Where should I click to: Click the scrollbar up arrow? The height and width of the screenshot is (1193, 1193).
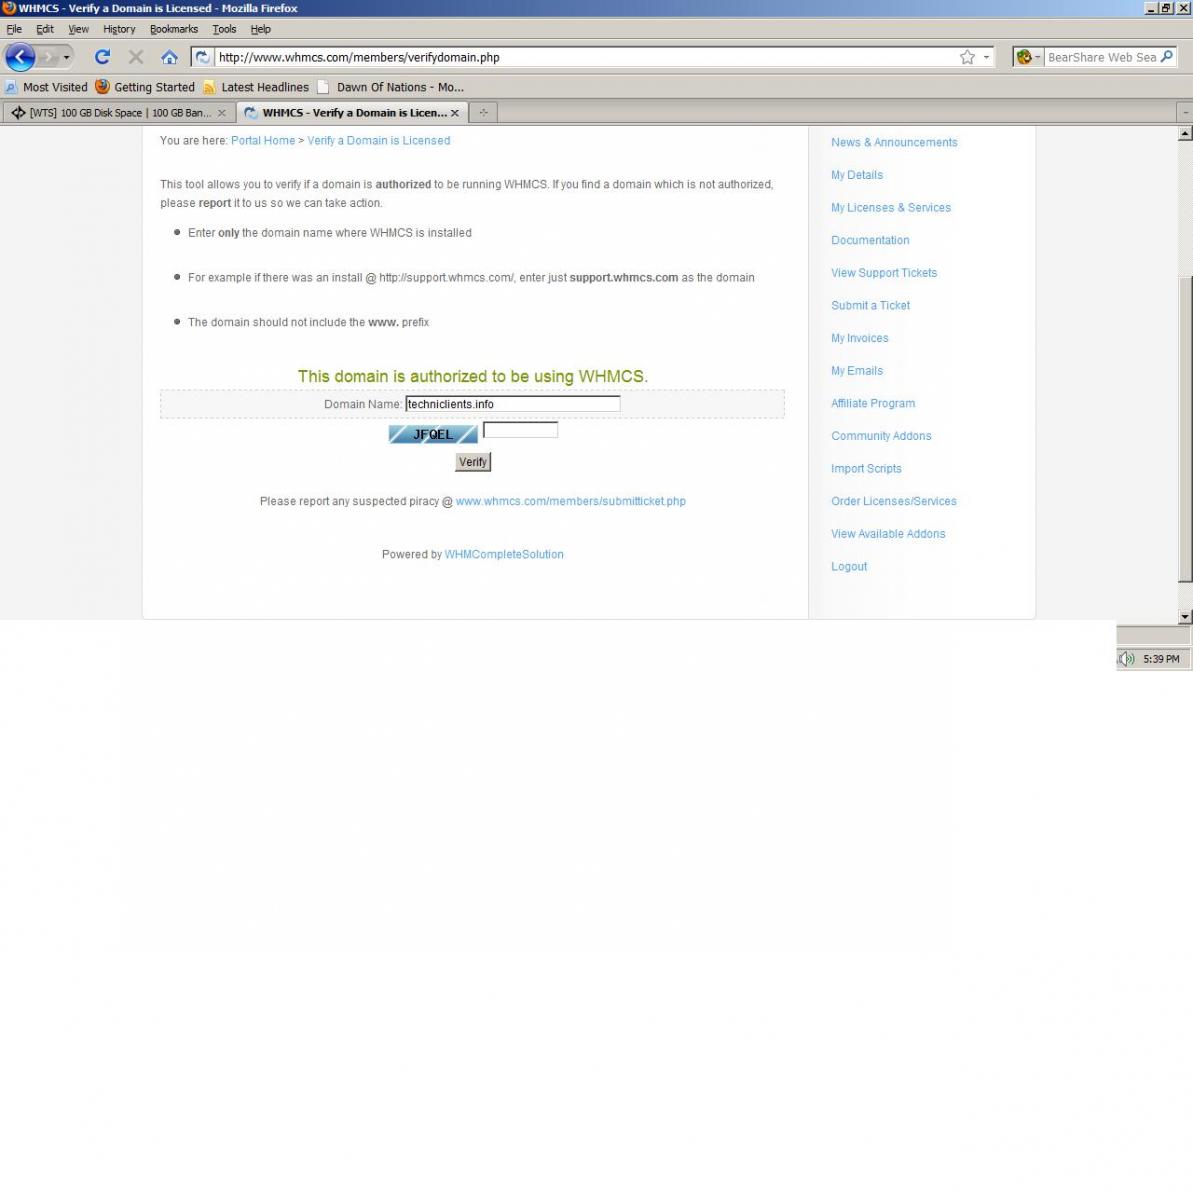coord(1185,134)
